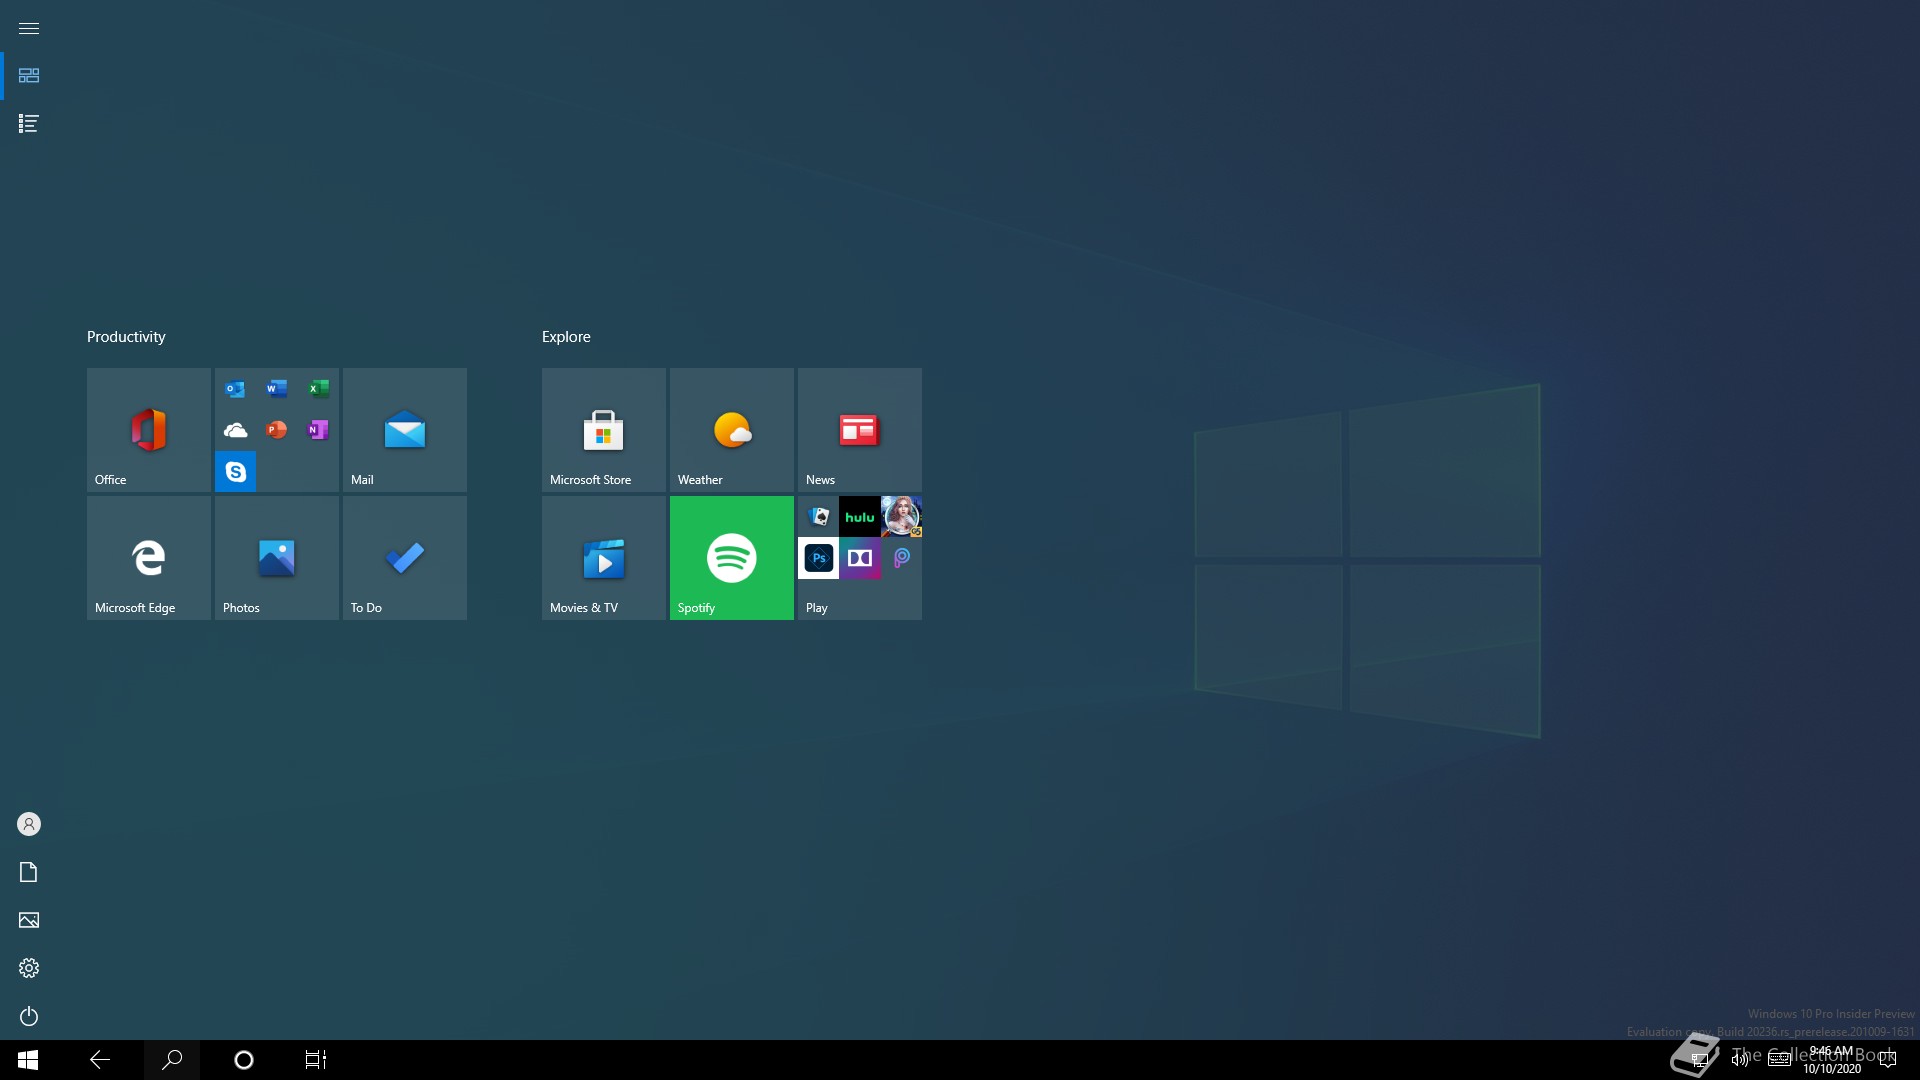Open the user account menu
Image resolution: width=1920 pixels, height=1080 pixels.
pos(29,824)
